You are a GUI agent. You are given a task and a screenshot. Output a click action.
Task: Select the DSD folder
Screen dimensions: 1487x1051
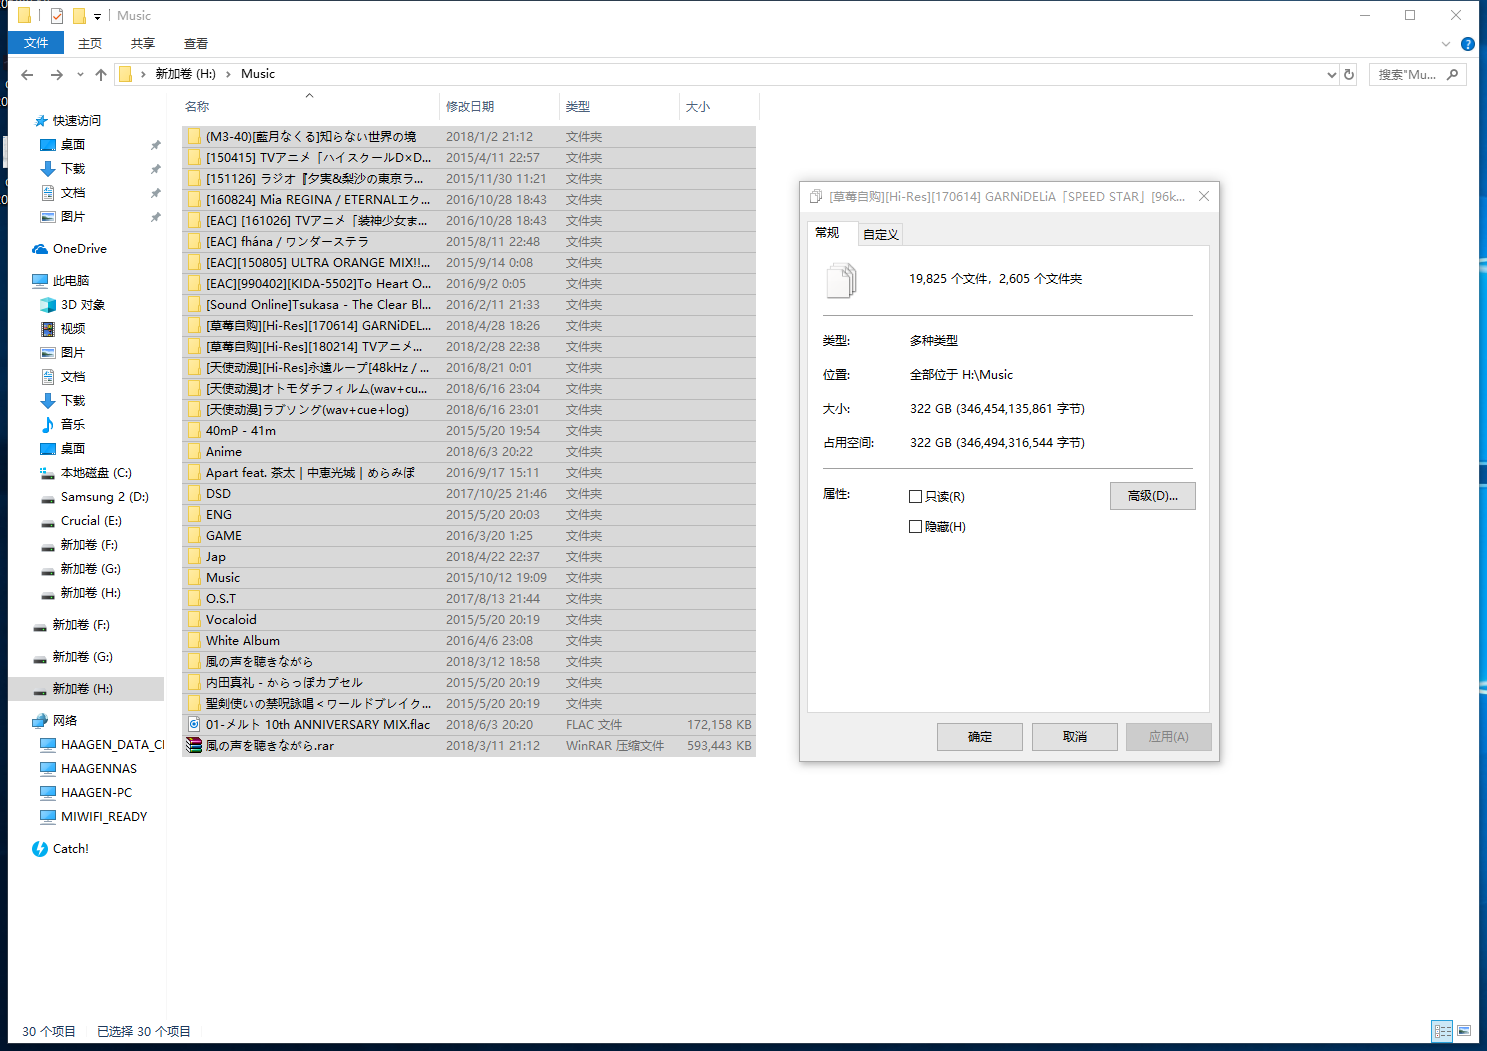(469, 493)
